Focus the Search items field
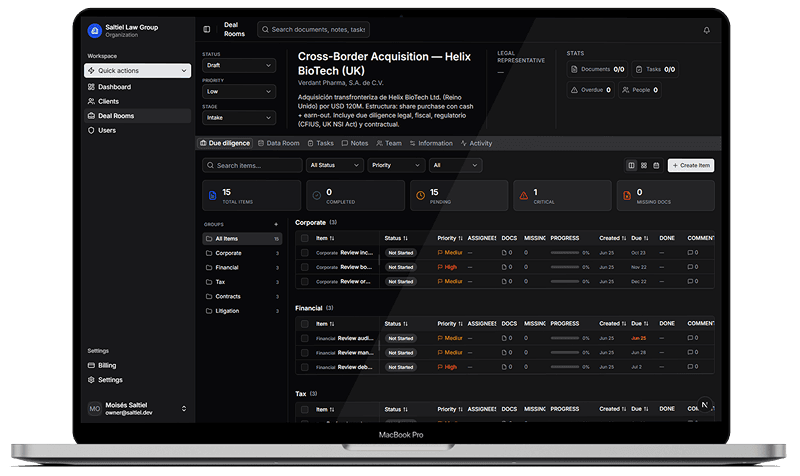Image resolution: width=800 pixels, height=476 pixels. pos(252,165)
